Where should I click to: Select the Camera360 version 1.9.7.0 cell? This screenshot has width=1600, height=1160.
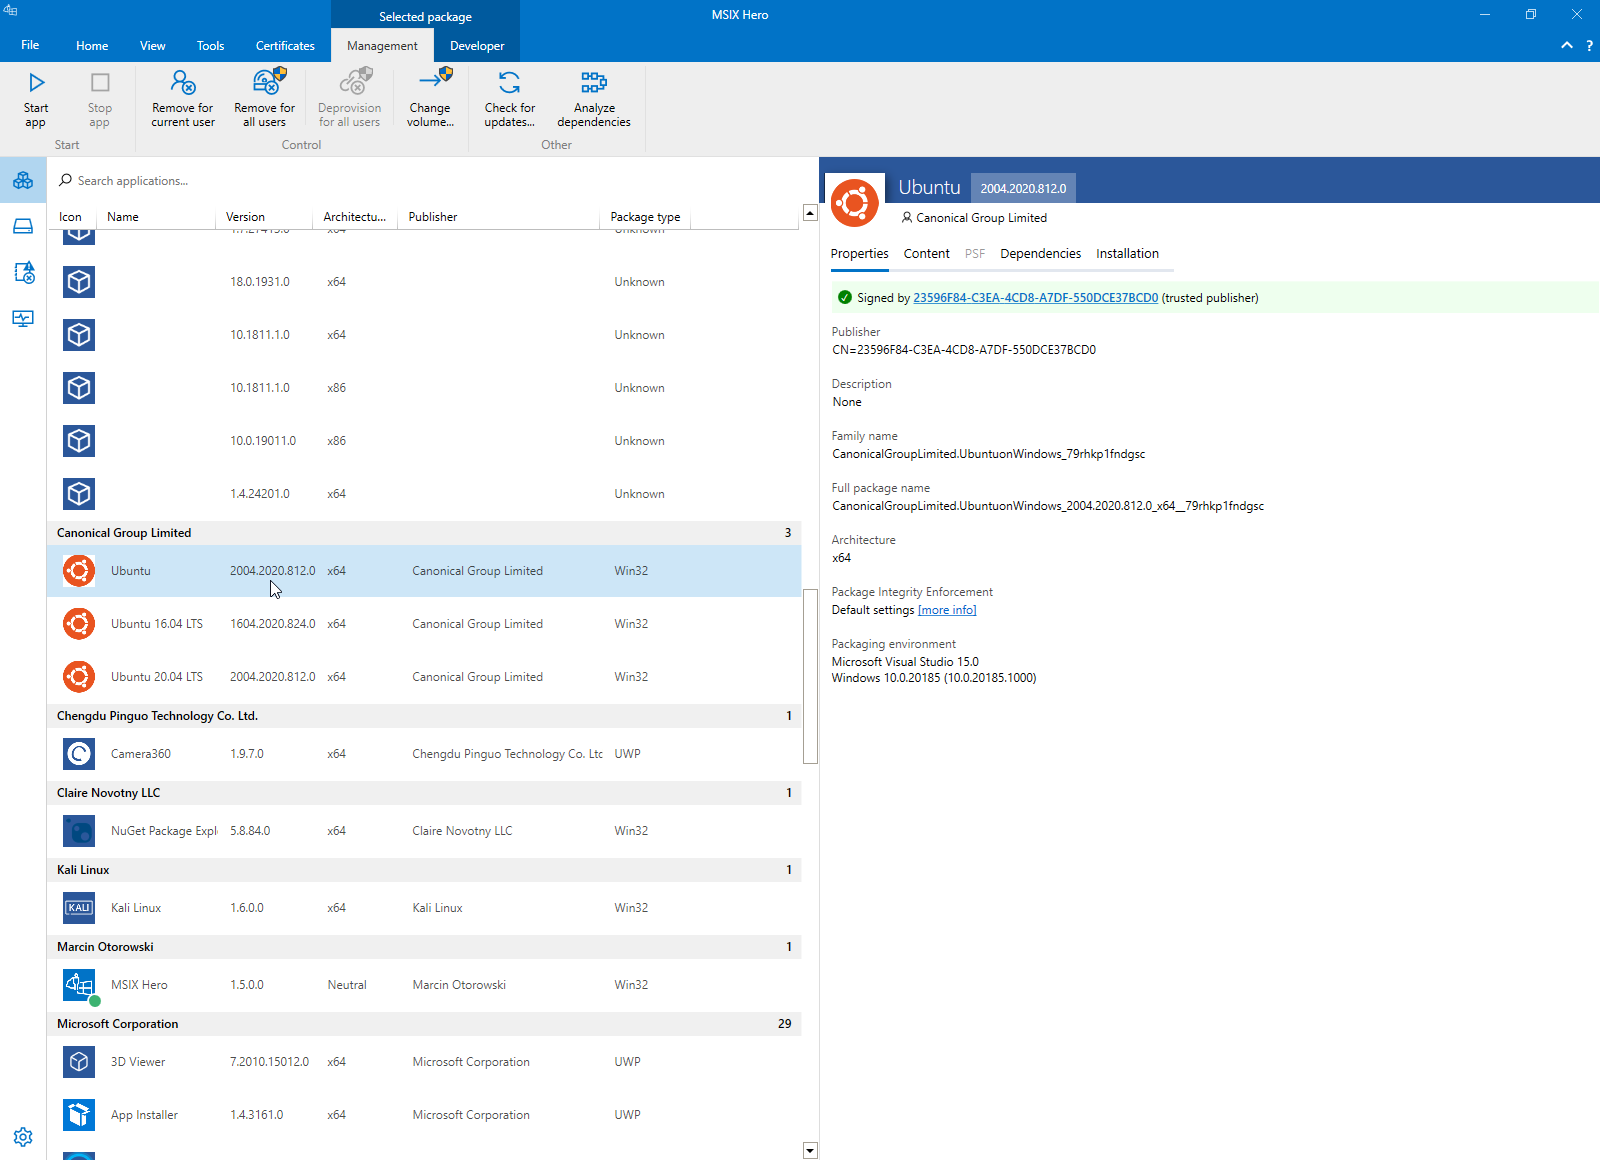247,754
